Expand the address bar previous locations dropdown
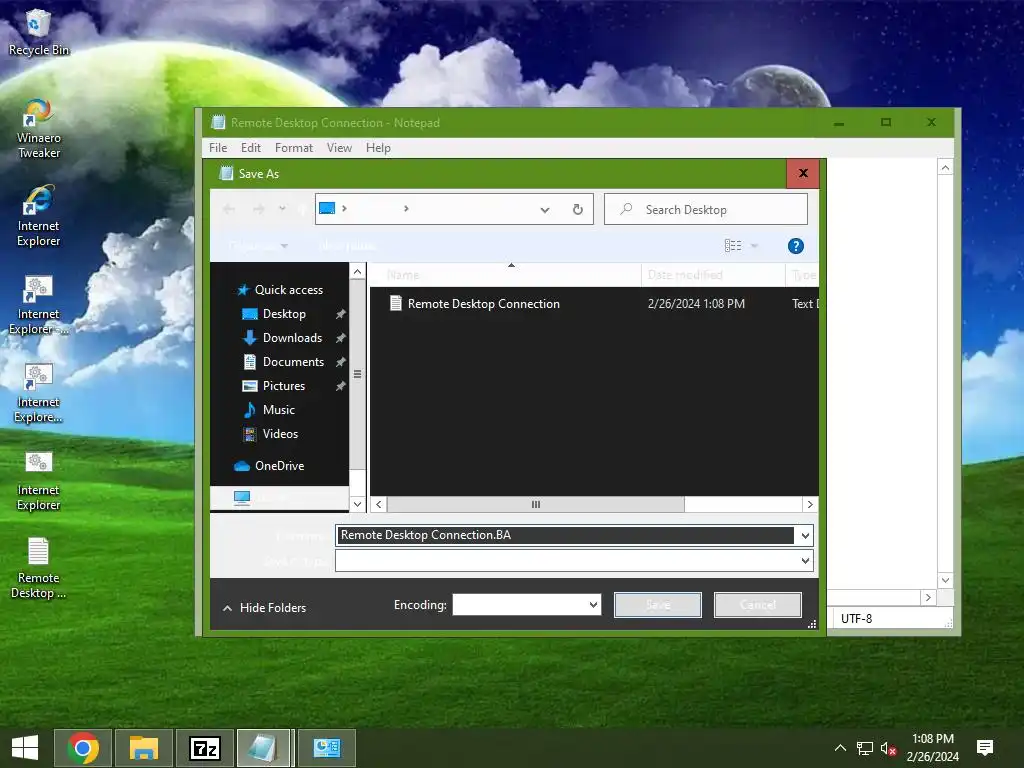Screen dimensions: 1024x768 coord(545,210)
